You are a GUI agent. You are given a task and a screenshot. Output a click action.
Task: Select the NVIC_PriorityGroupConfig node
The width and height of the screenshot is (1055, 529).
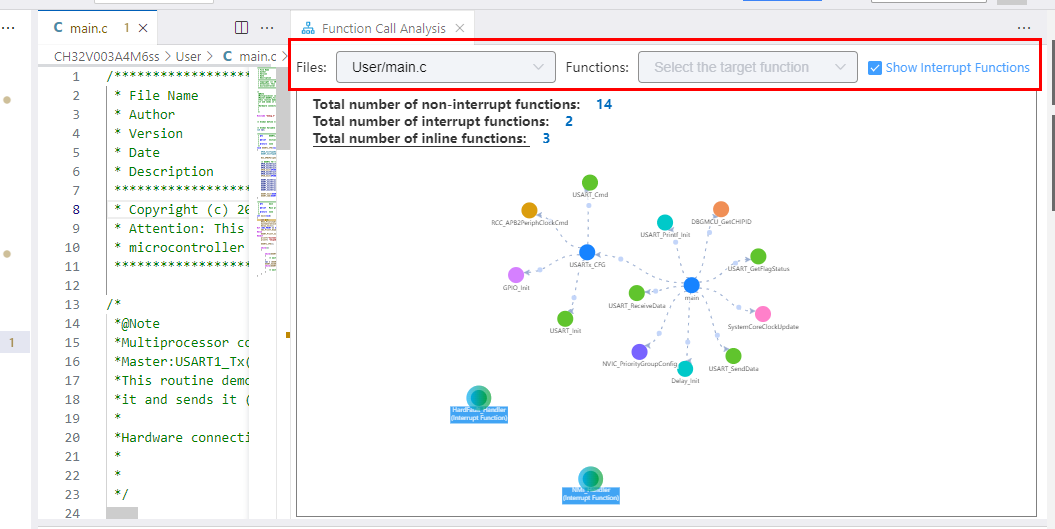point(639,351)
